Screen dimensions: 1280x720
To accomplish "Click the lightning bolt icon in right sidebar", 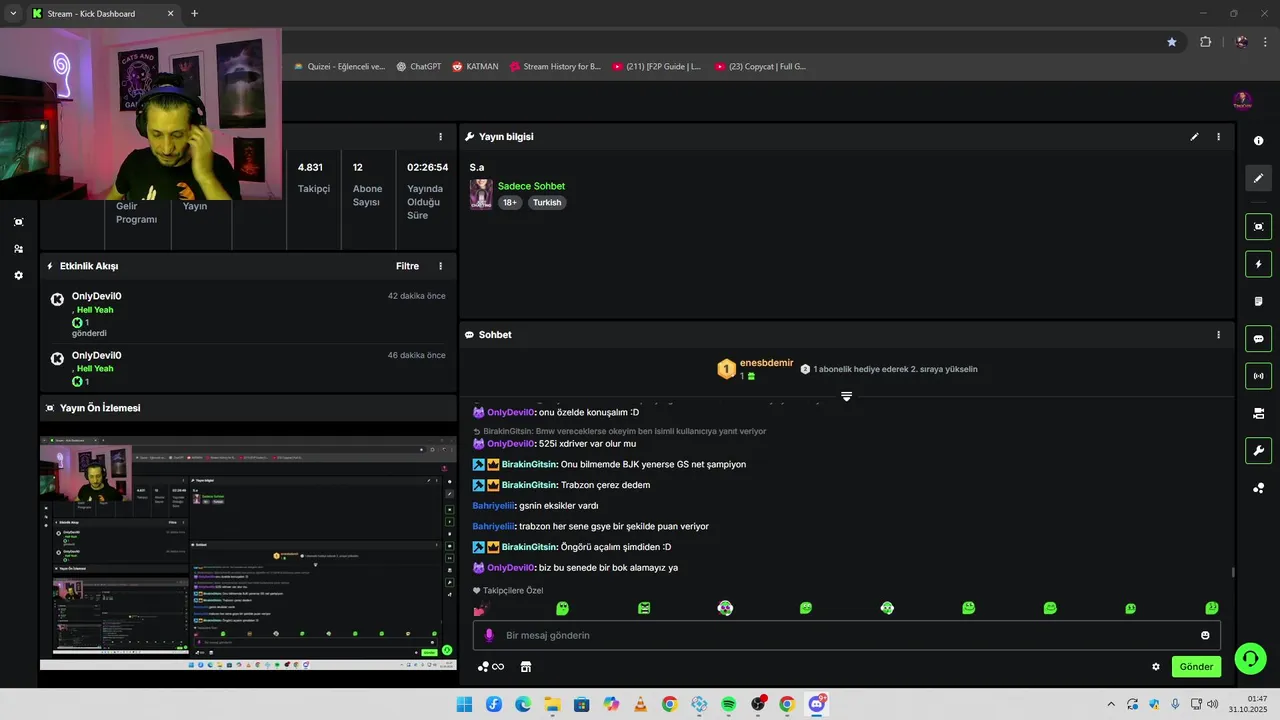I will (x=1258, y=264).
